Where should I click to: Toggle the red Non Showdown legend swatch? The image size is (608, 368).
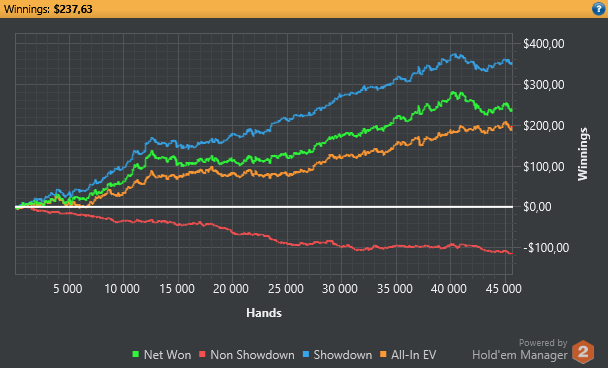(202, 354)
